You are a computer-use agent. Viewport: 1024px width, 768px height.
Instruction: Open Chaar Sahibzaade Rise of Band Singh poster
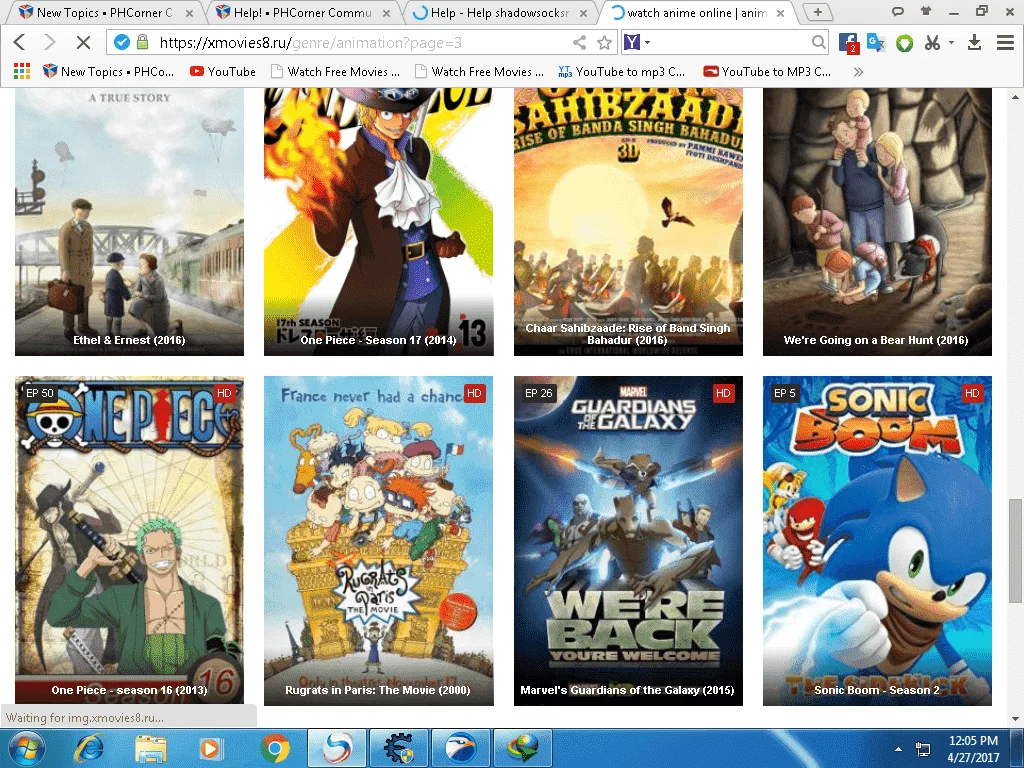click(x=628, y=222)
